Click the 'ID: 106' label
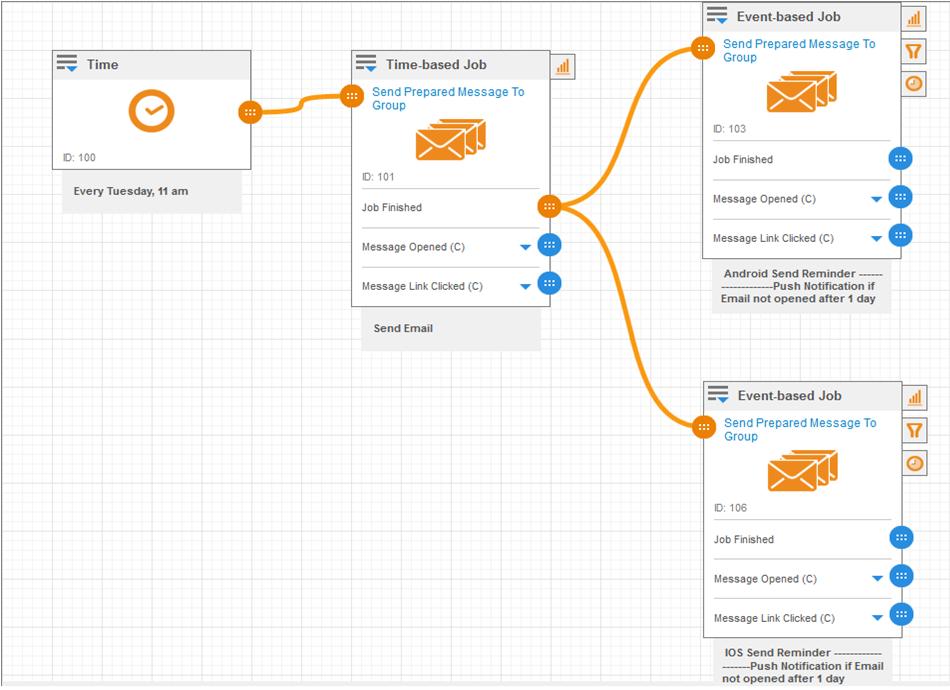 [x=730, y=508]
